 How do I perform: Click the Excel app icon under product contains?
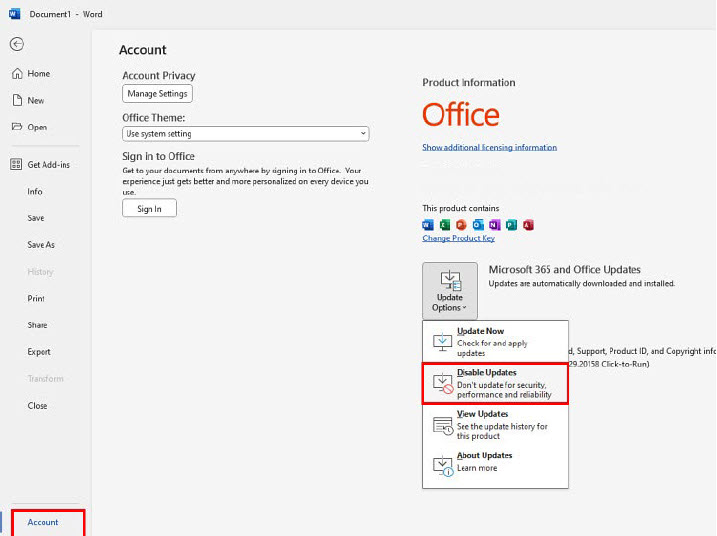[444, 225]
